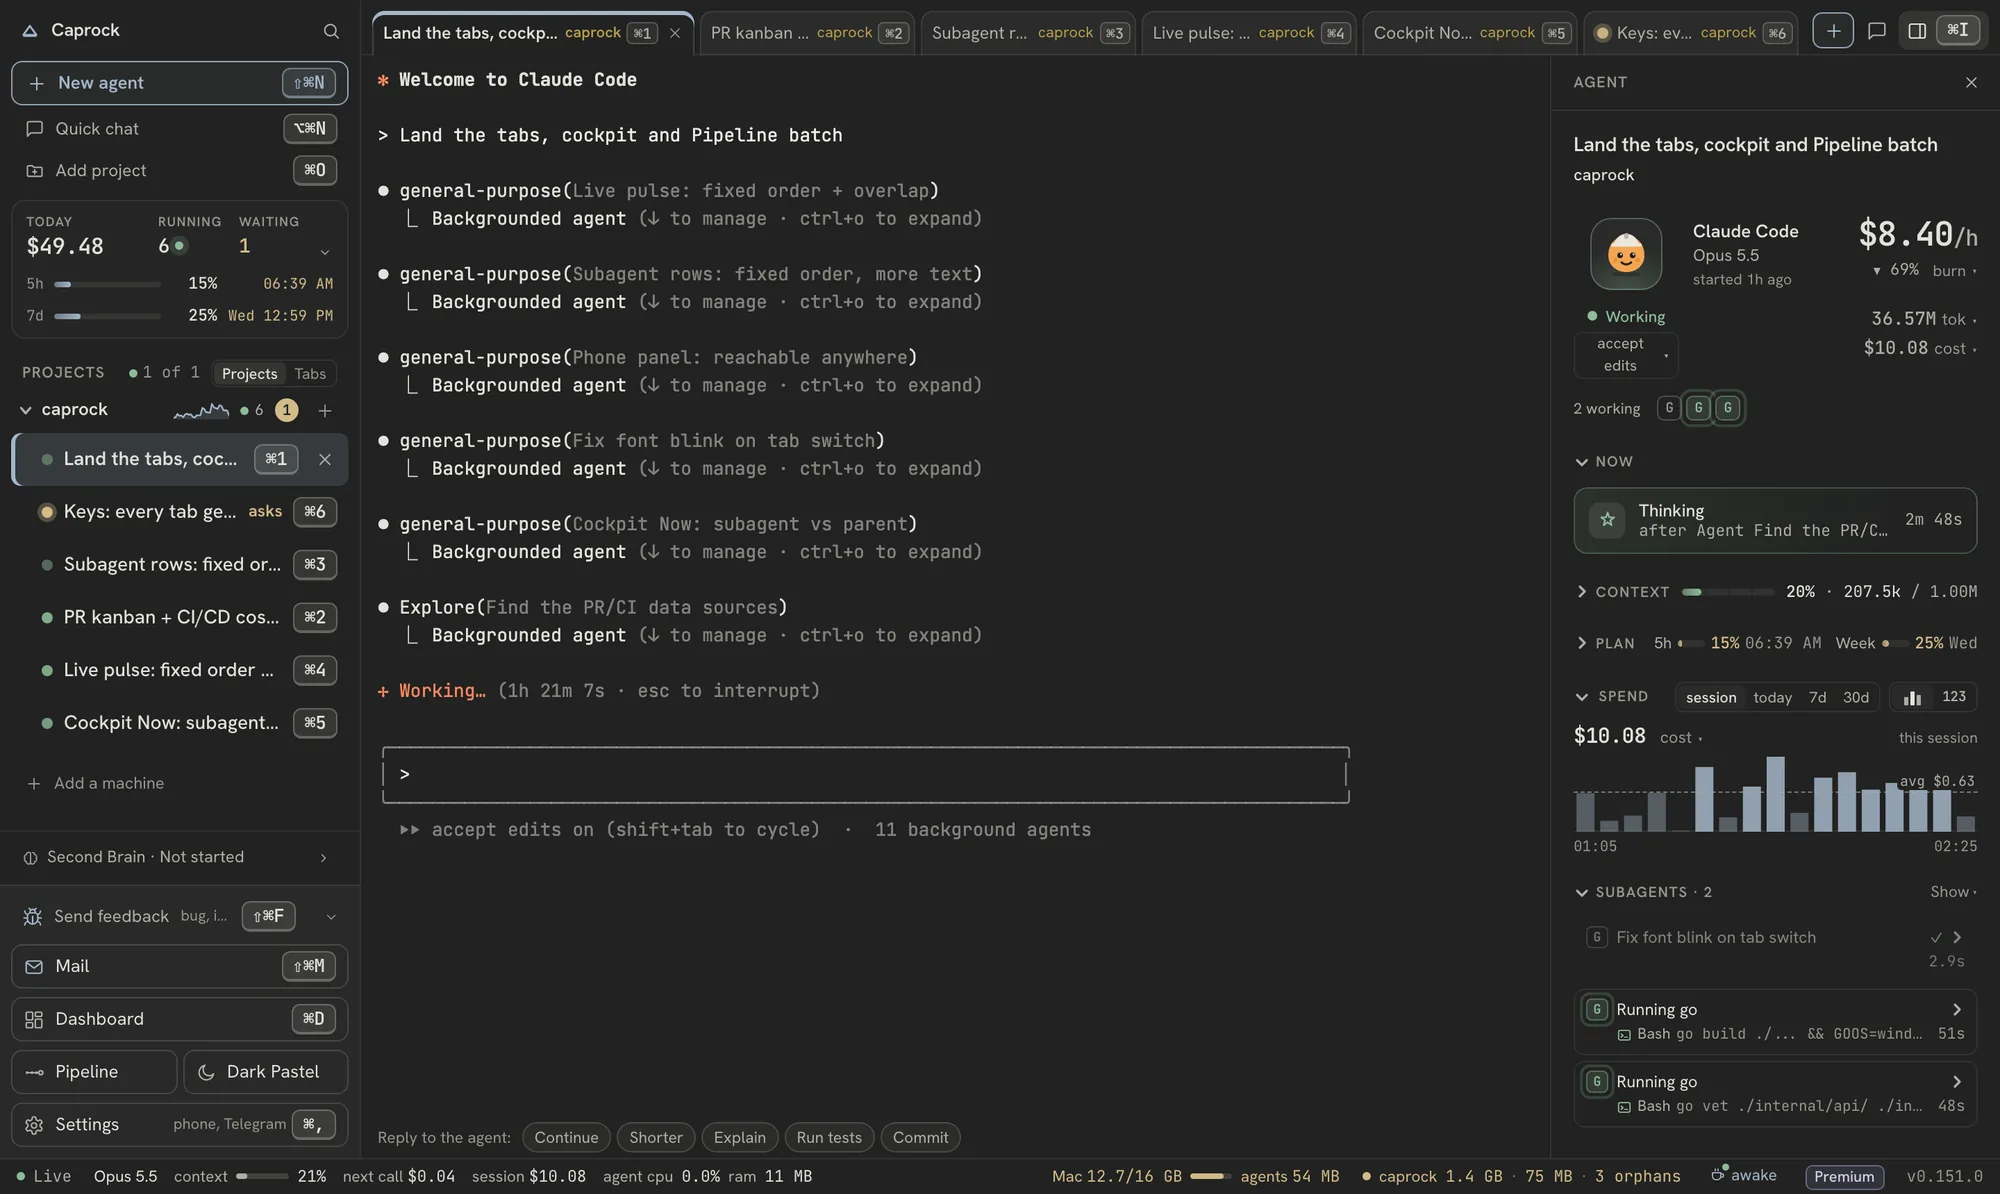Collapse the SUBAGENTS section
The image size is (2000, 1194).
[1581, 892]
